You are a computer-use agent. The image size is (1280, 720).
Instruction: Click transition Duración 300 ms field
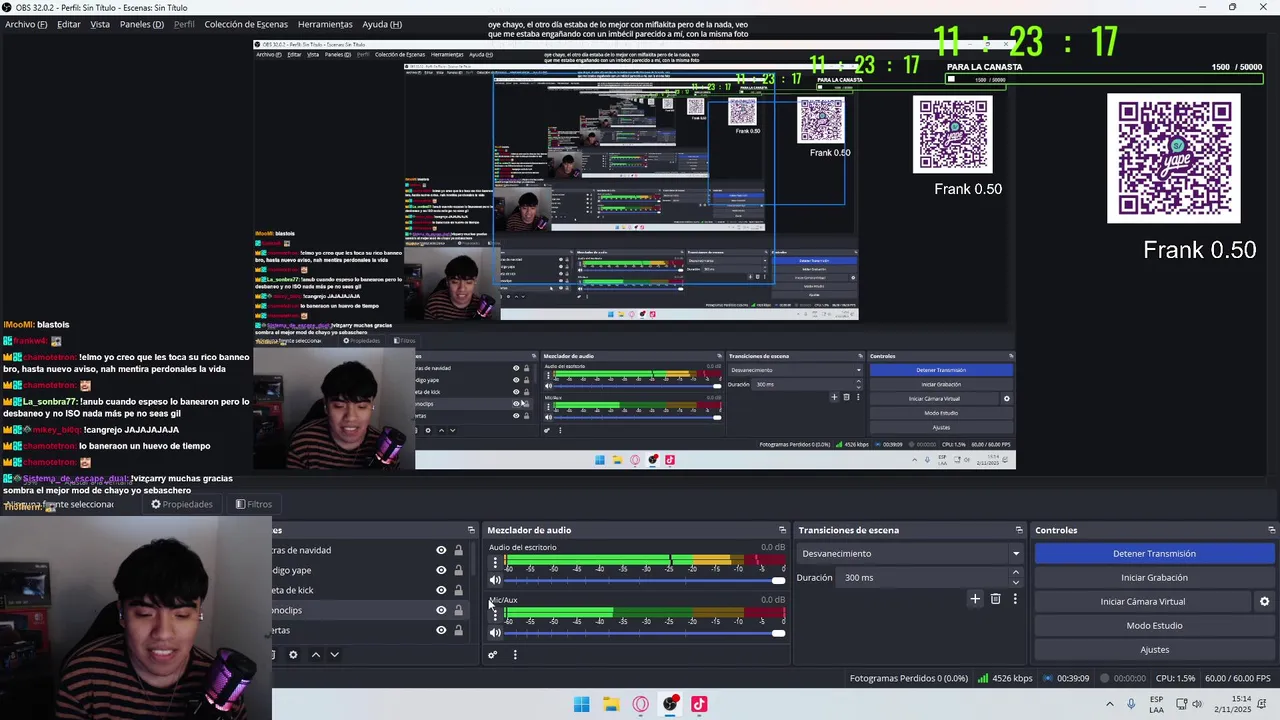(923, 578)
